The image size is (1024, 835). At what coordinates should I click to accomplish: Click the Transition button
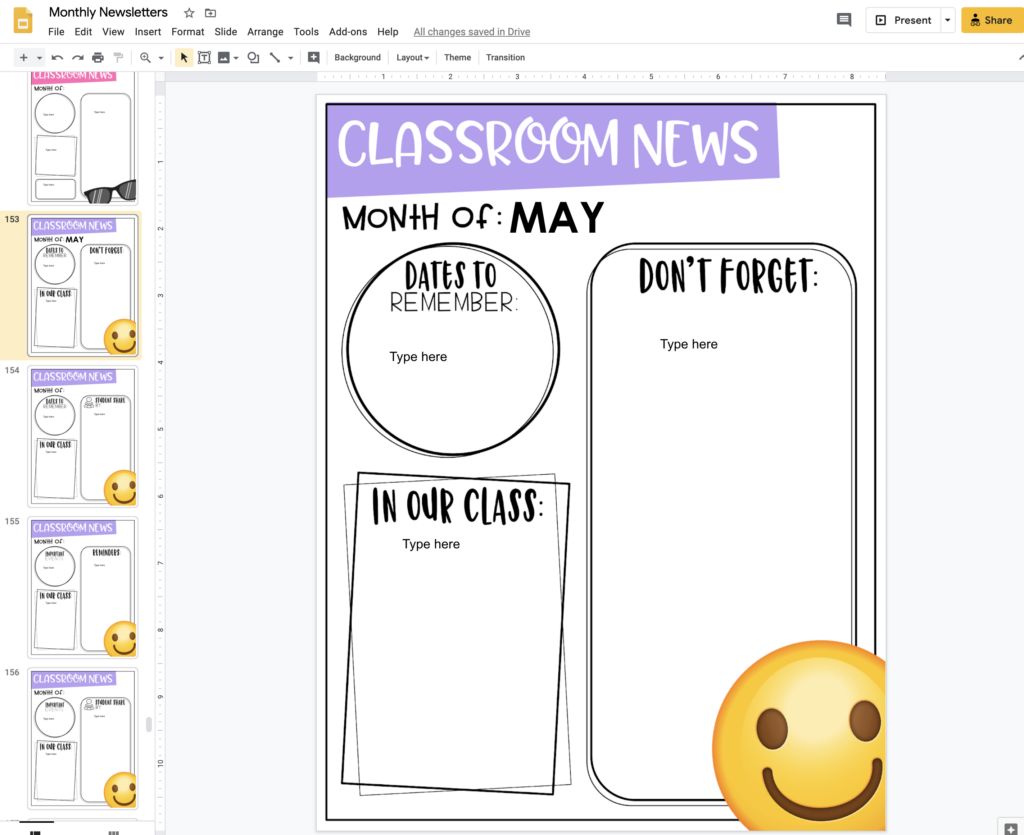coord(505,57)
